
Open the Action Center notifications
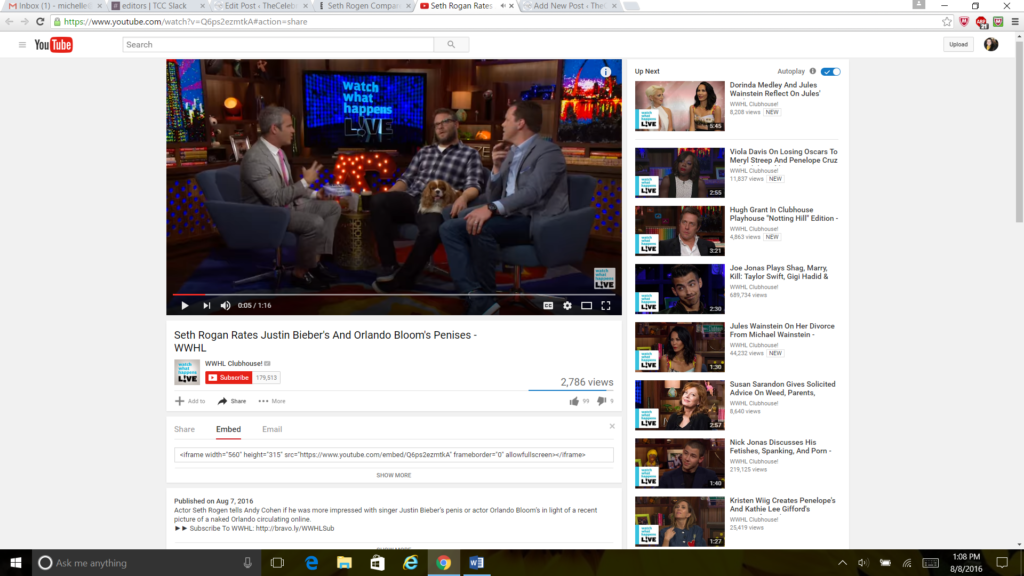coord(1002,562)
